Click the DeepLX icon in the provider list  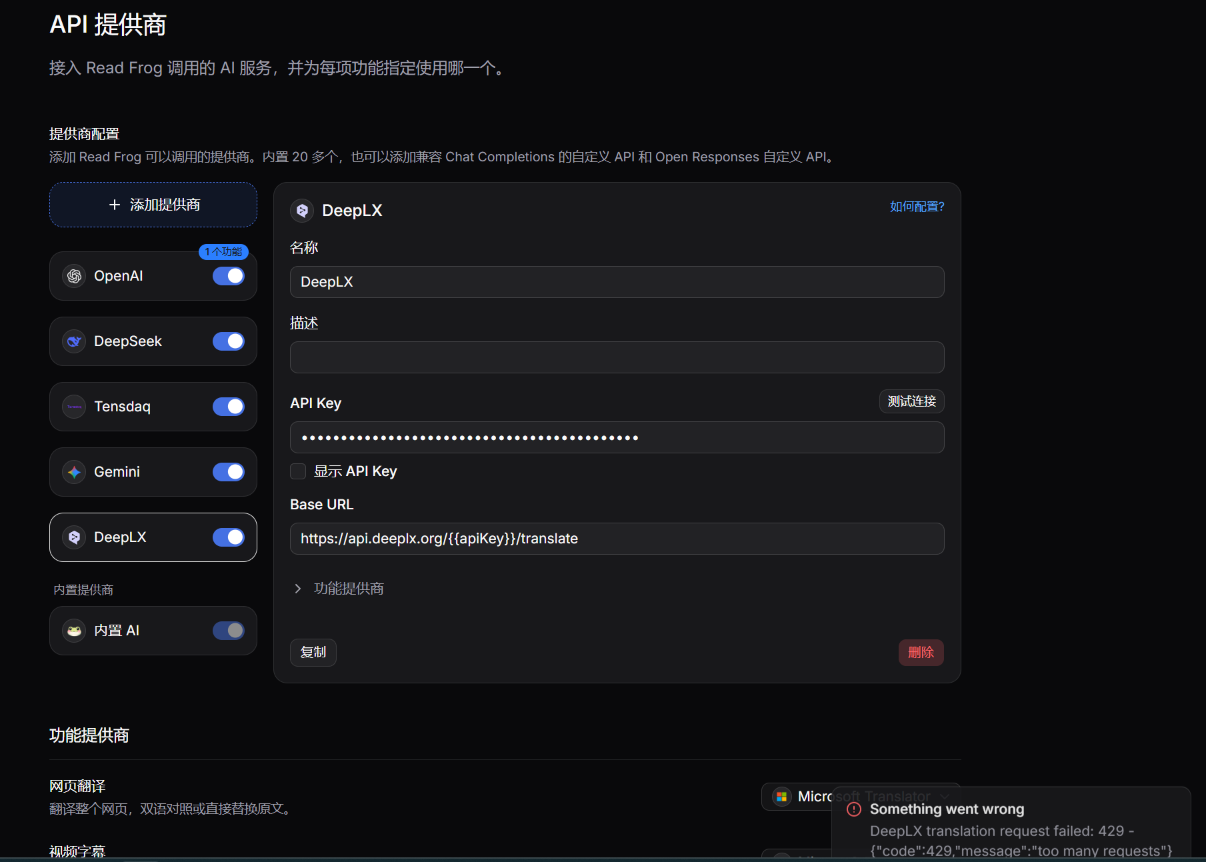[74, 537]
